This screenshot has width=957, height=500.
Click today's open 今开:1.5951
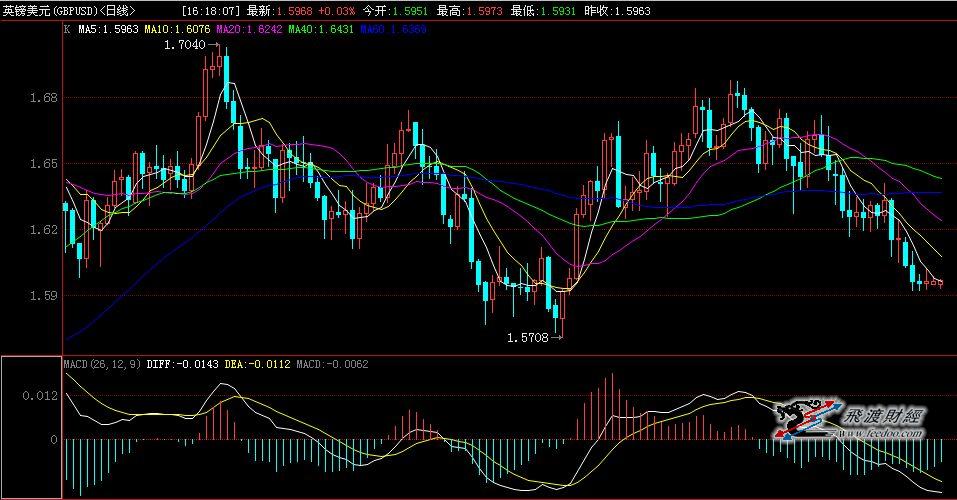(395, 11)
